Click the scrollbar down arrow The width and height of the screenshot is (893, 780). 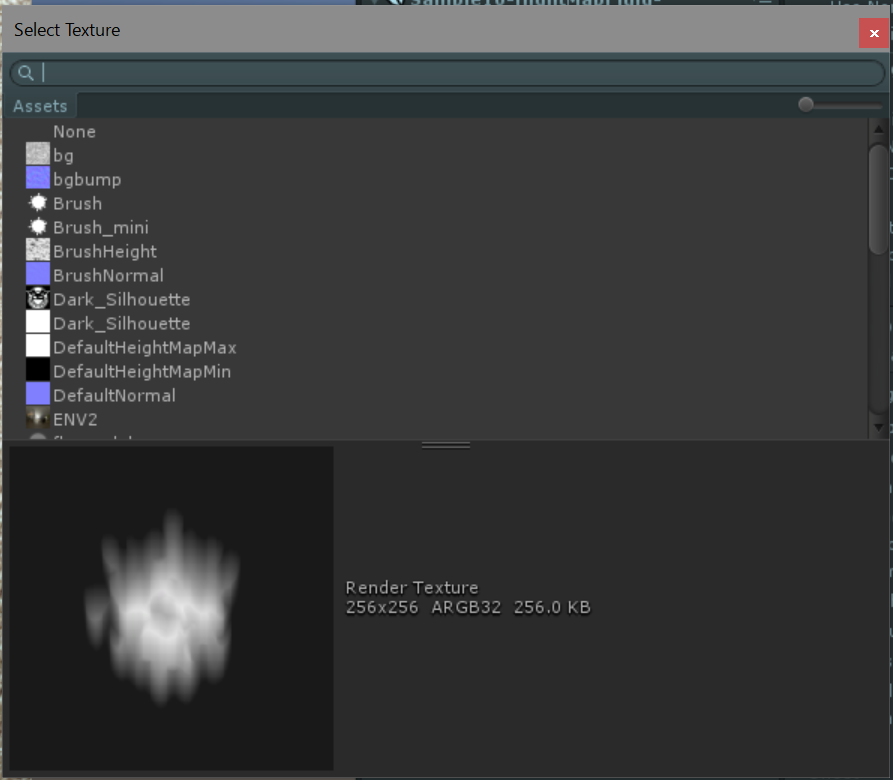click(x=878, y=428)
